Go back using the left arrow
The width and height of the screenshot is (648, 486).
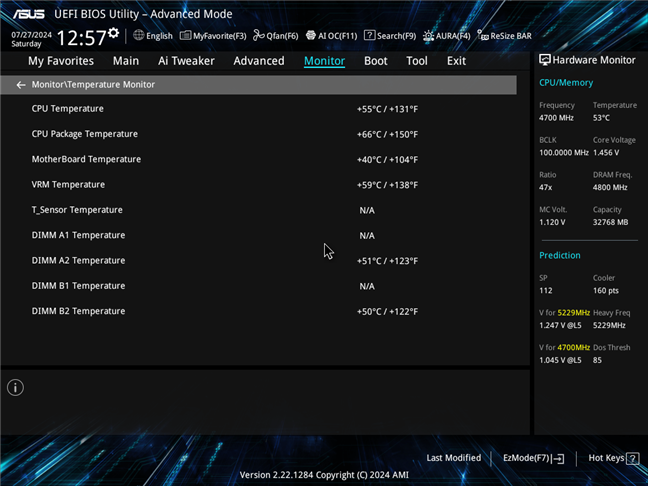[21, 85]
